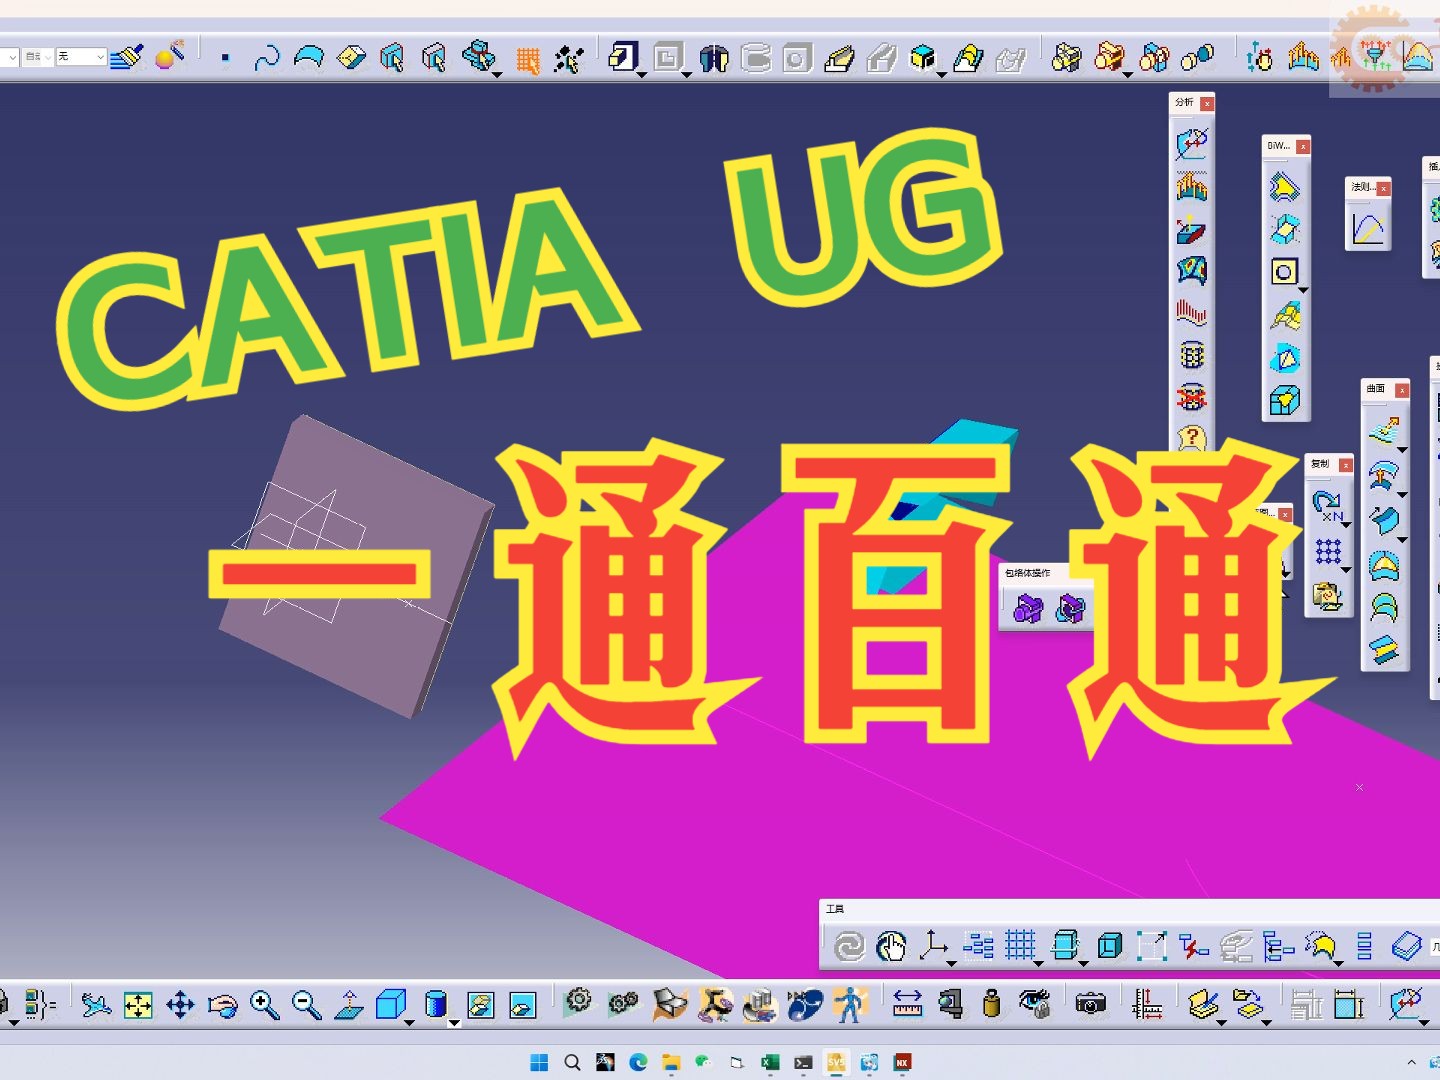Viewport: 1440px width, 1080px height.
Task: Click the gray square plate in the viewport
Action: pos(355,566)
